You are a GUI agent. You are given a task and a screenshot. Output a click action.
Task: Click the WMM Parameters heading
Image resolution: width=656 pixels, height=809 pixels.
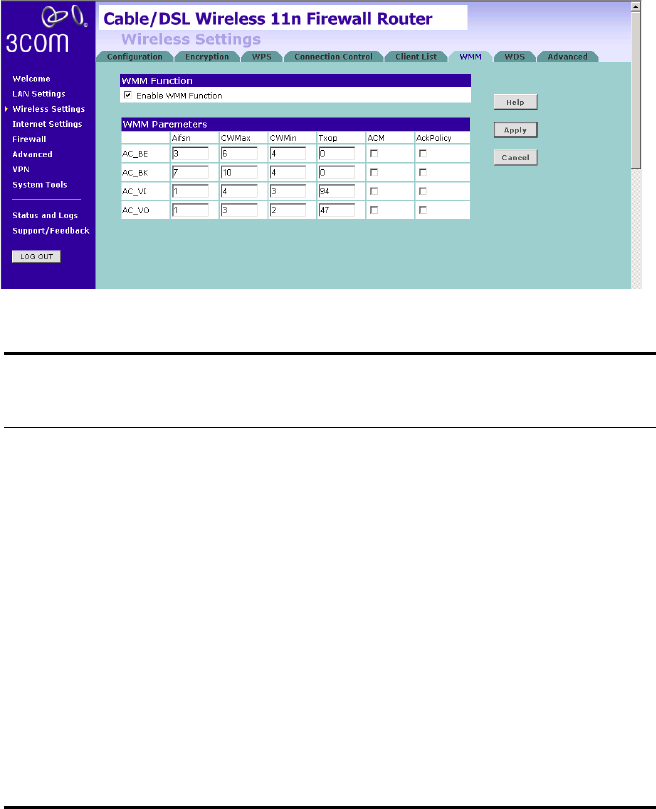[x=165, y=124]
